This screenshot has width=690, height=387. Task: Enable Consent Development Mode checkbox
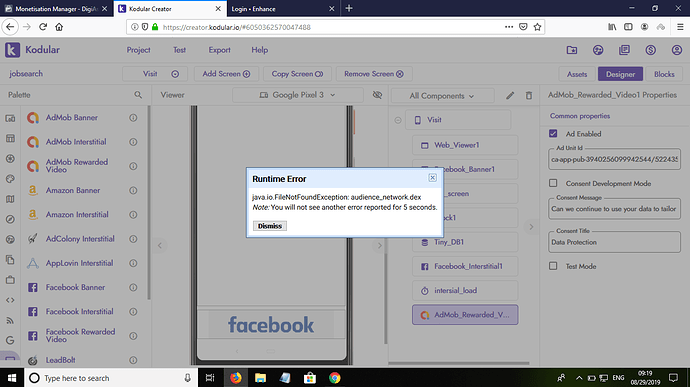pyautogui.click(x=553, y=183)
